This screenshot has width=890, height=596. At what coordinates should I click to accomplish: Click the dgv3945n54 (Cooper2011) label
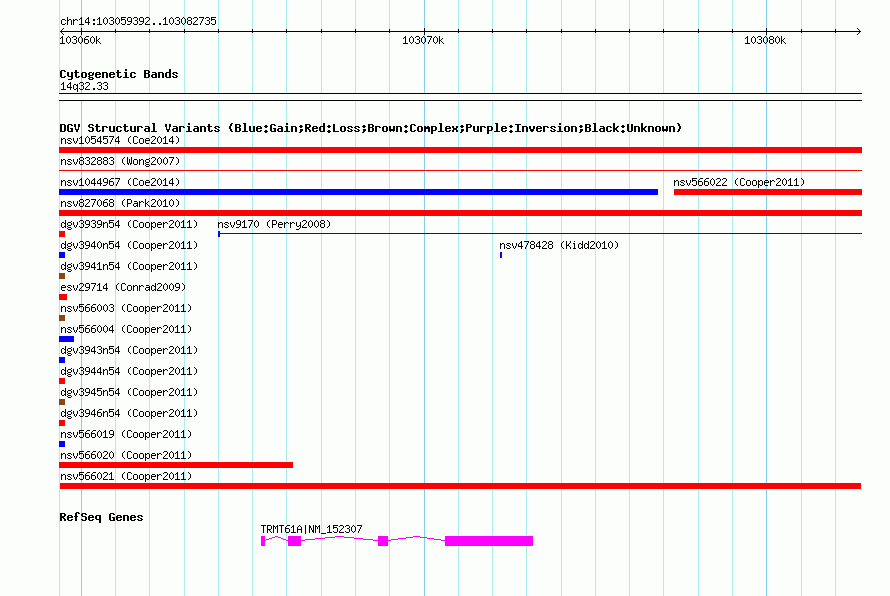click(129, 392)
